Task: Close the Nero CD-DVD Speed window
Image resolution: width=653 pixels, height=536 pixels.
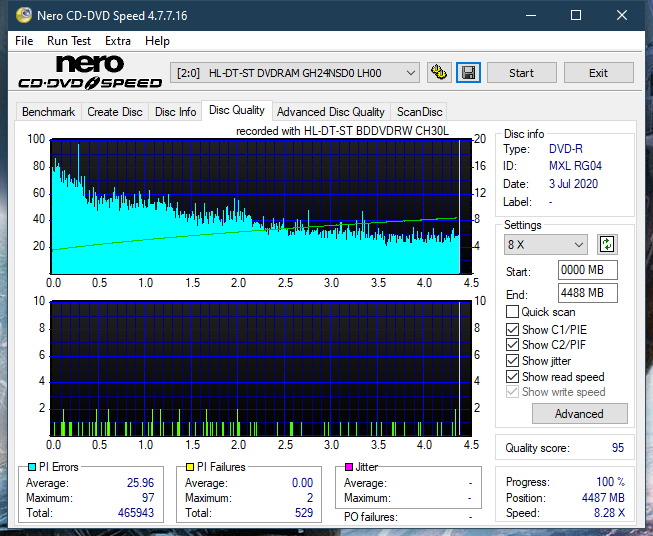Action: [x=622, y=15]
